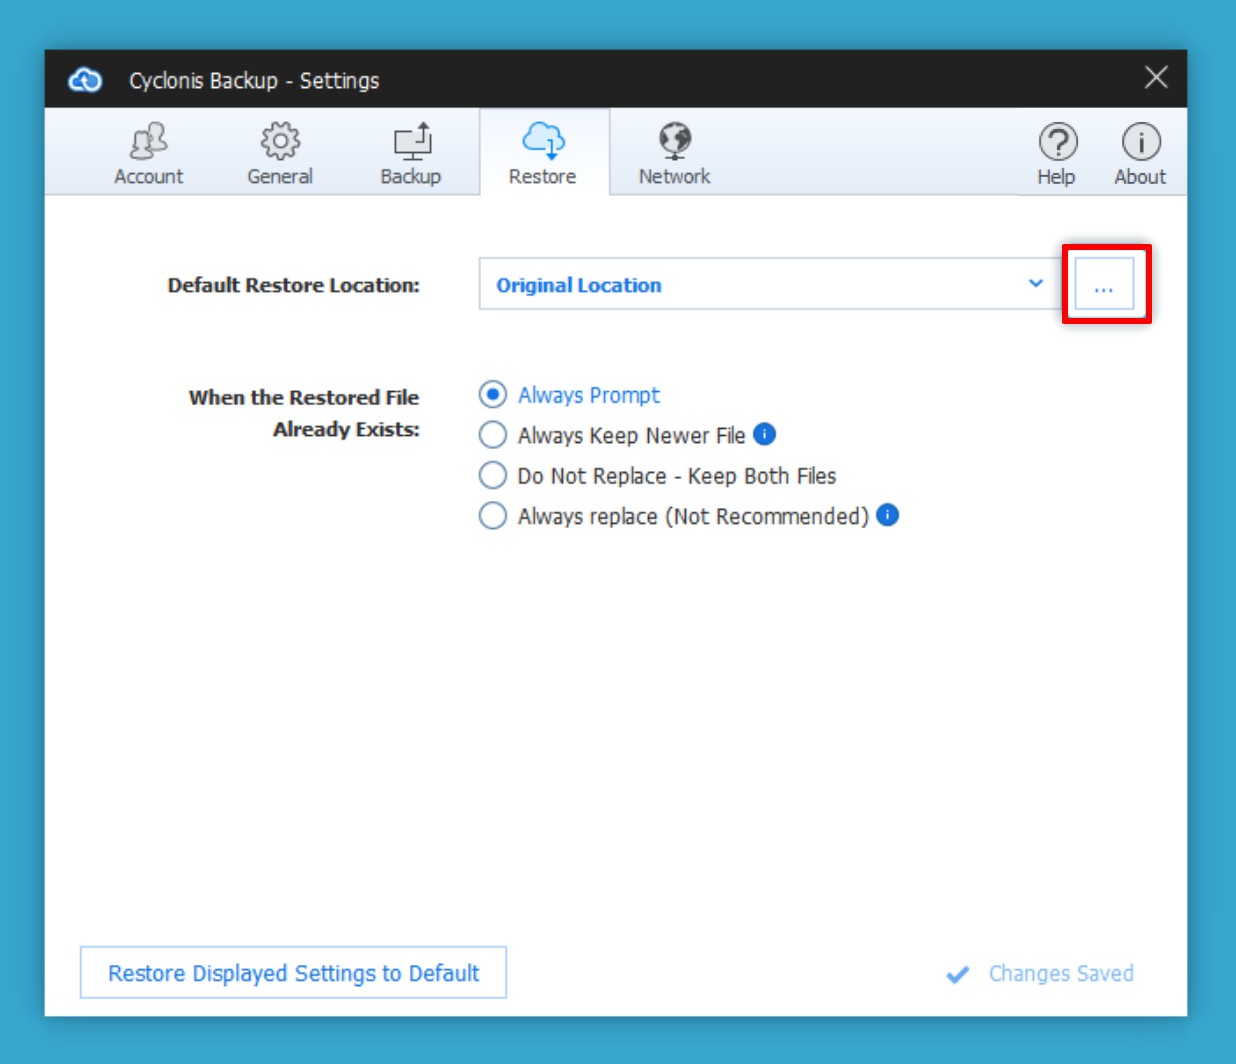Choose Do Not Replace - Keep Both Files
1236x1064 pixels.
pyautogui.click(x=493, y=475)
